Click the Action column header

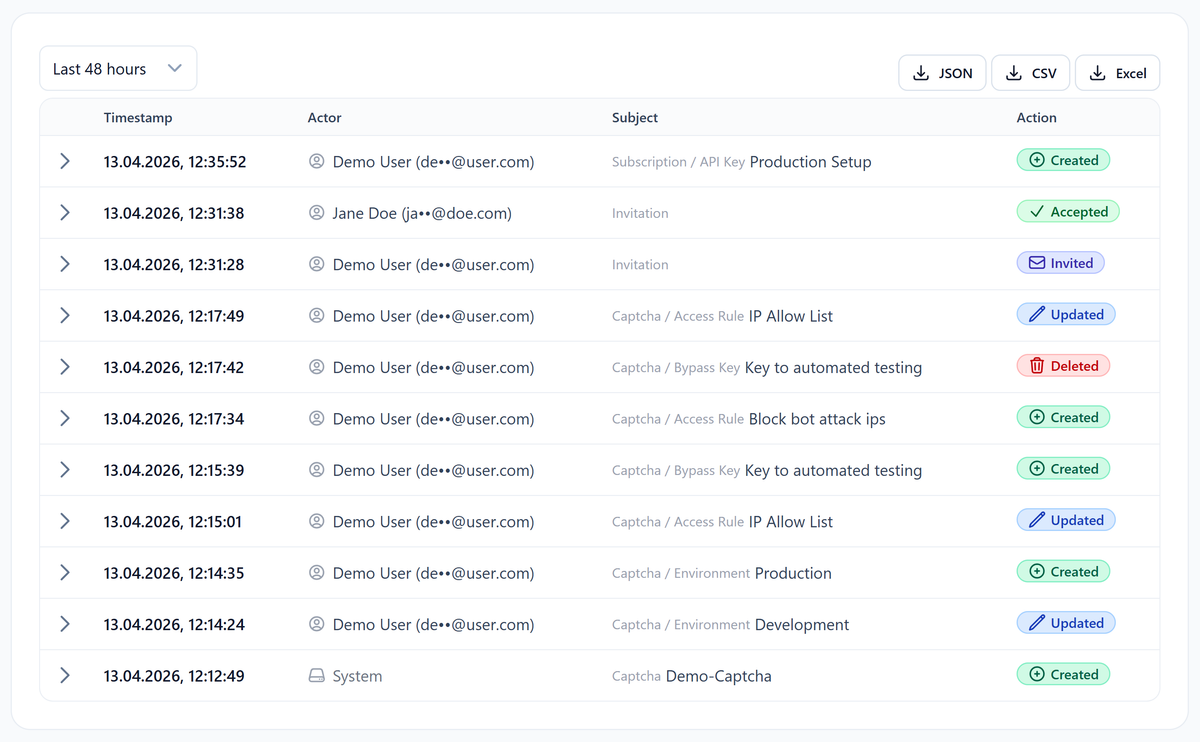coord(1036,117)
